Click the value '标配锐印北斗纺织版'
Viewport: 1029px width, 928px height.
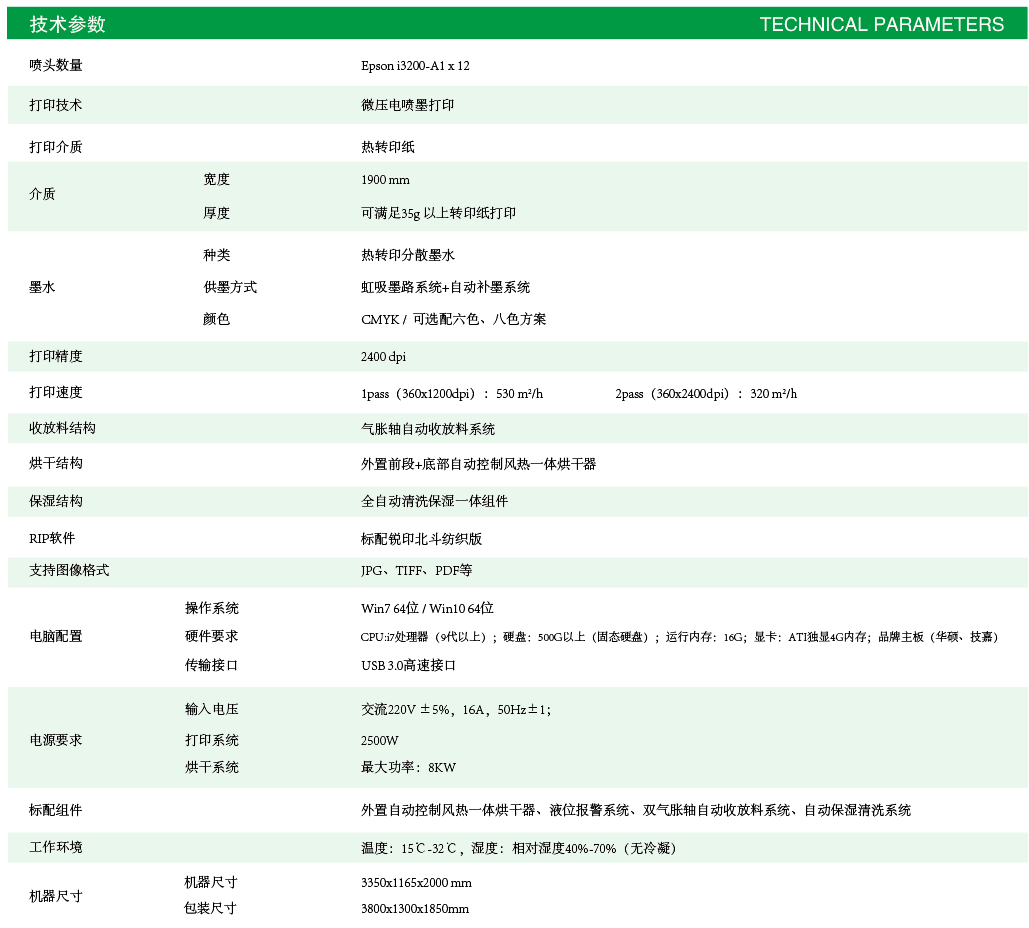[421, 539]
